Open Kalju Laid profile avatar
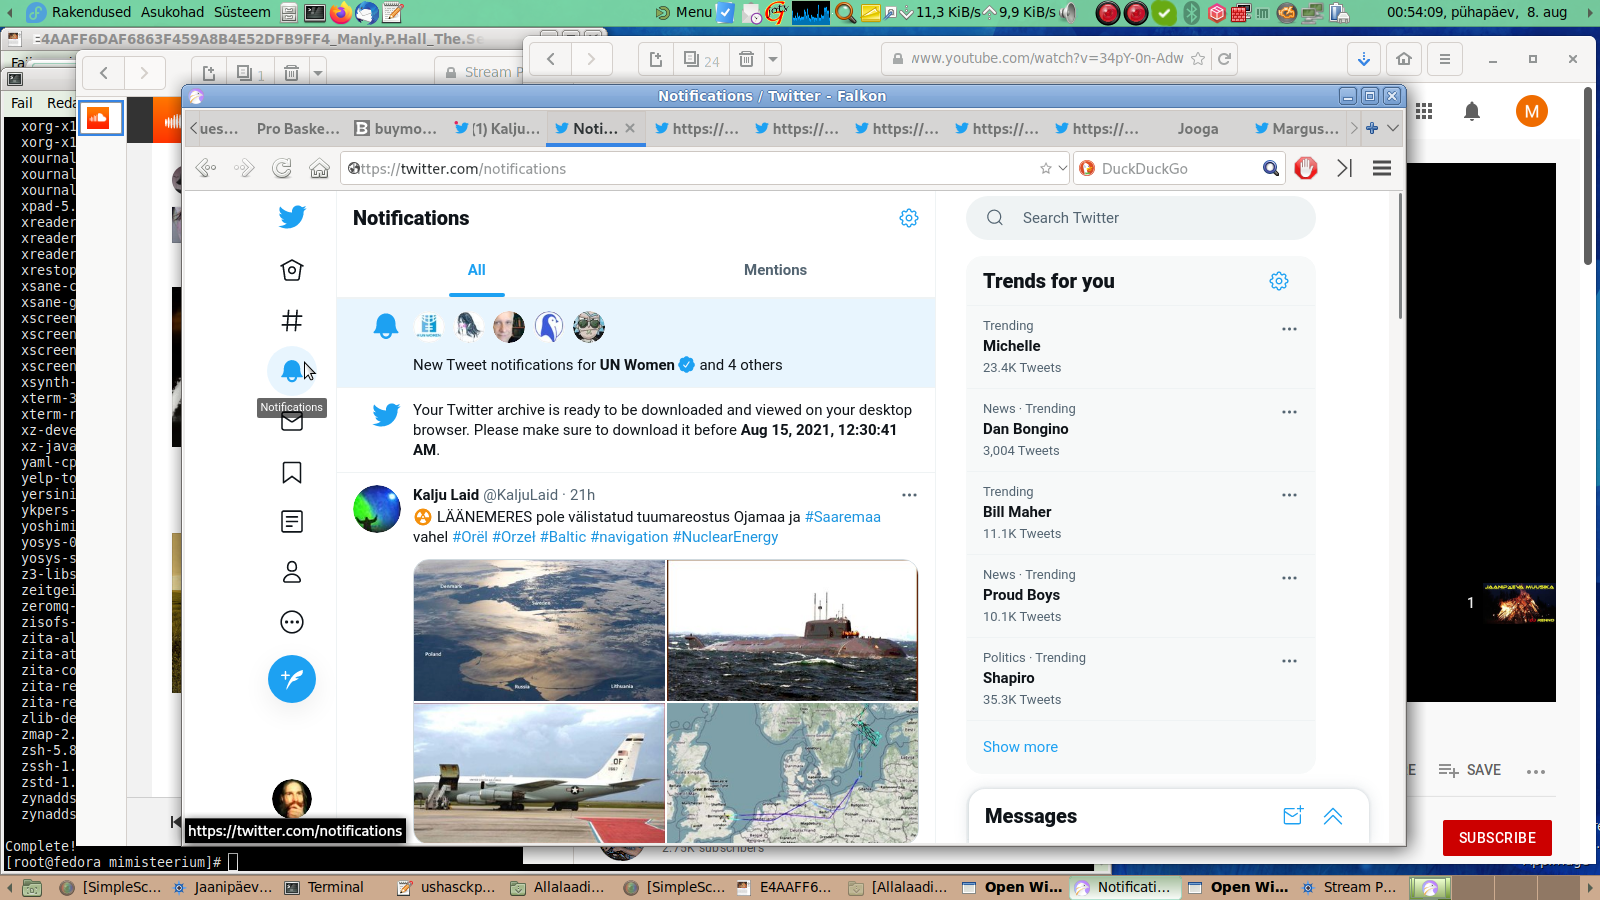 click(377, 509)
